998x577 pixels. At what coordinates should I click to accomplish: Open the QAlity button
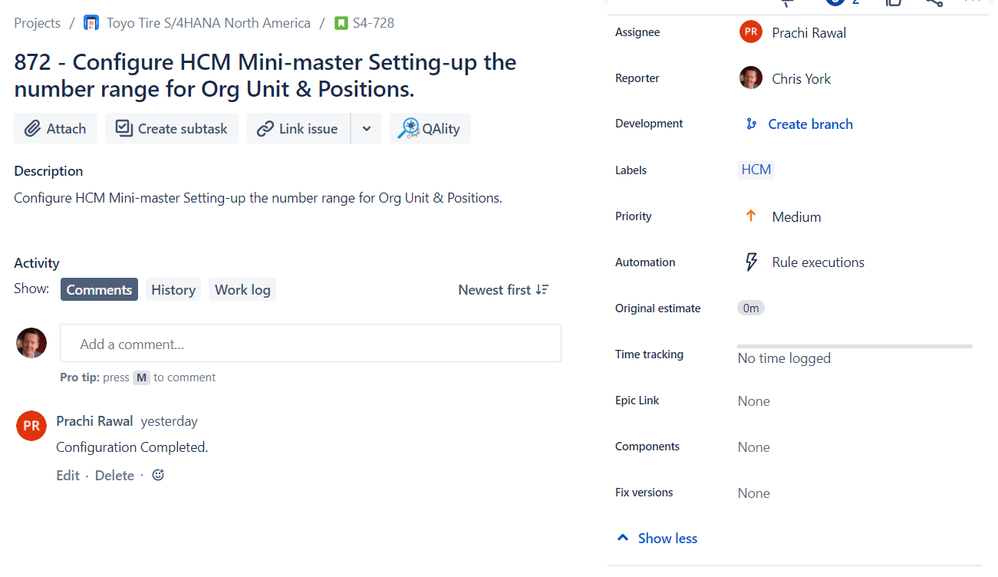[x=430, y=129]
